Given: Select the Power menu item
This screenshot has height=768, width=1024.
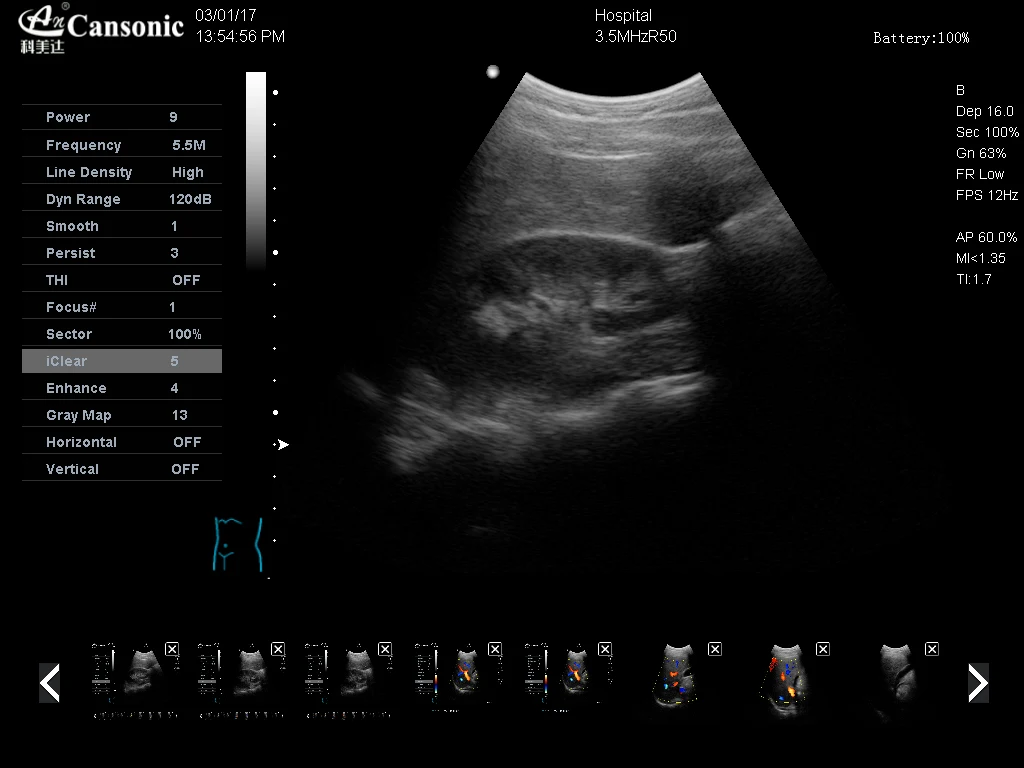Looking at the screenshot, I should coord(122,117).
